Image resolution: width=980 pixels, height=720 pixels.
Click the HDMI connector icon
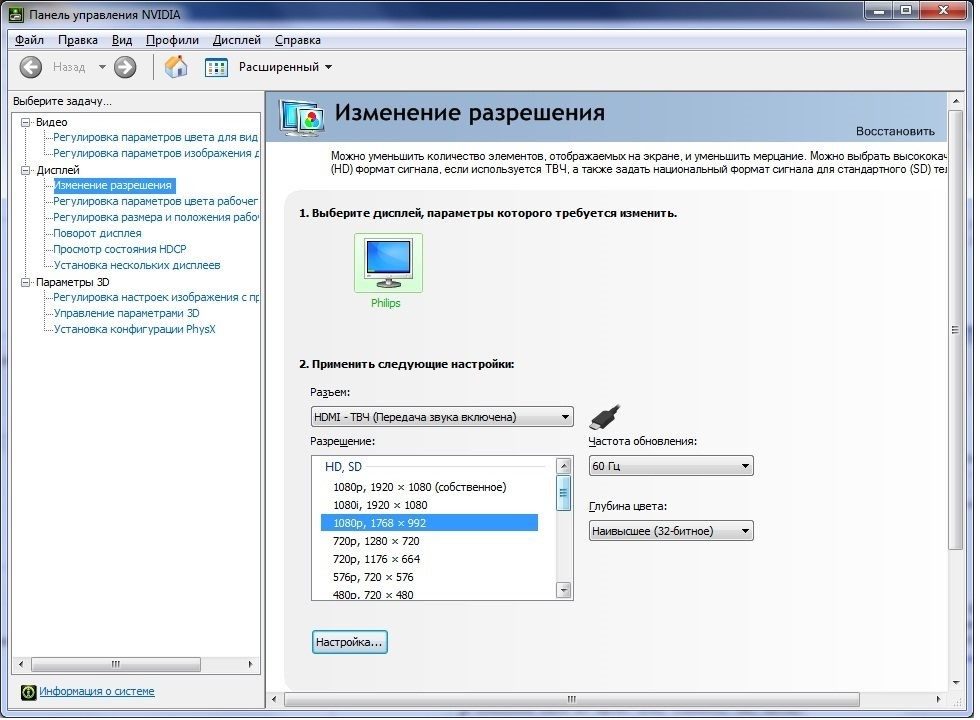point(605,416)
